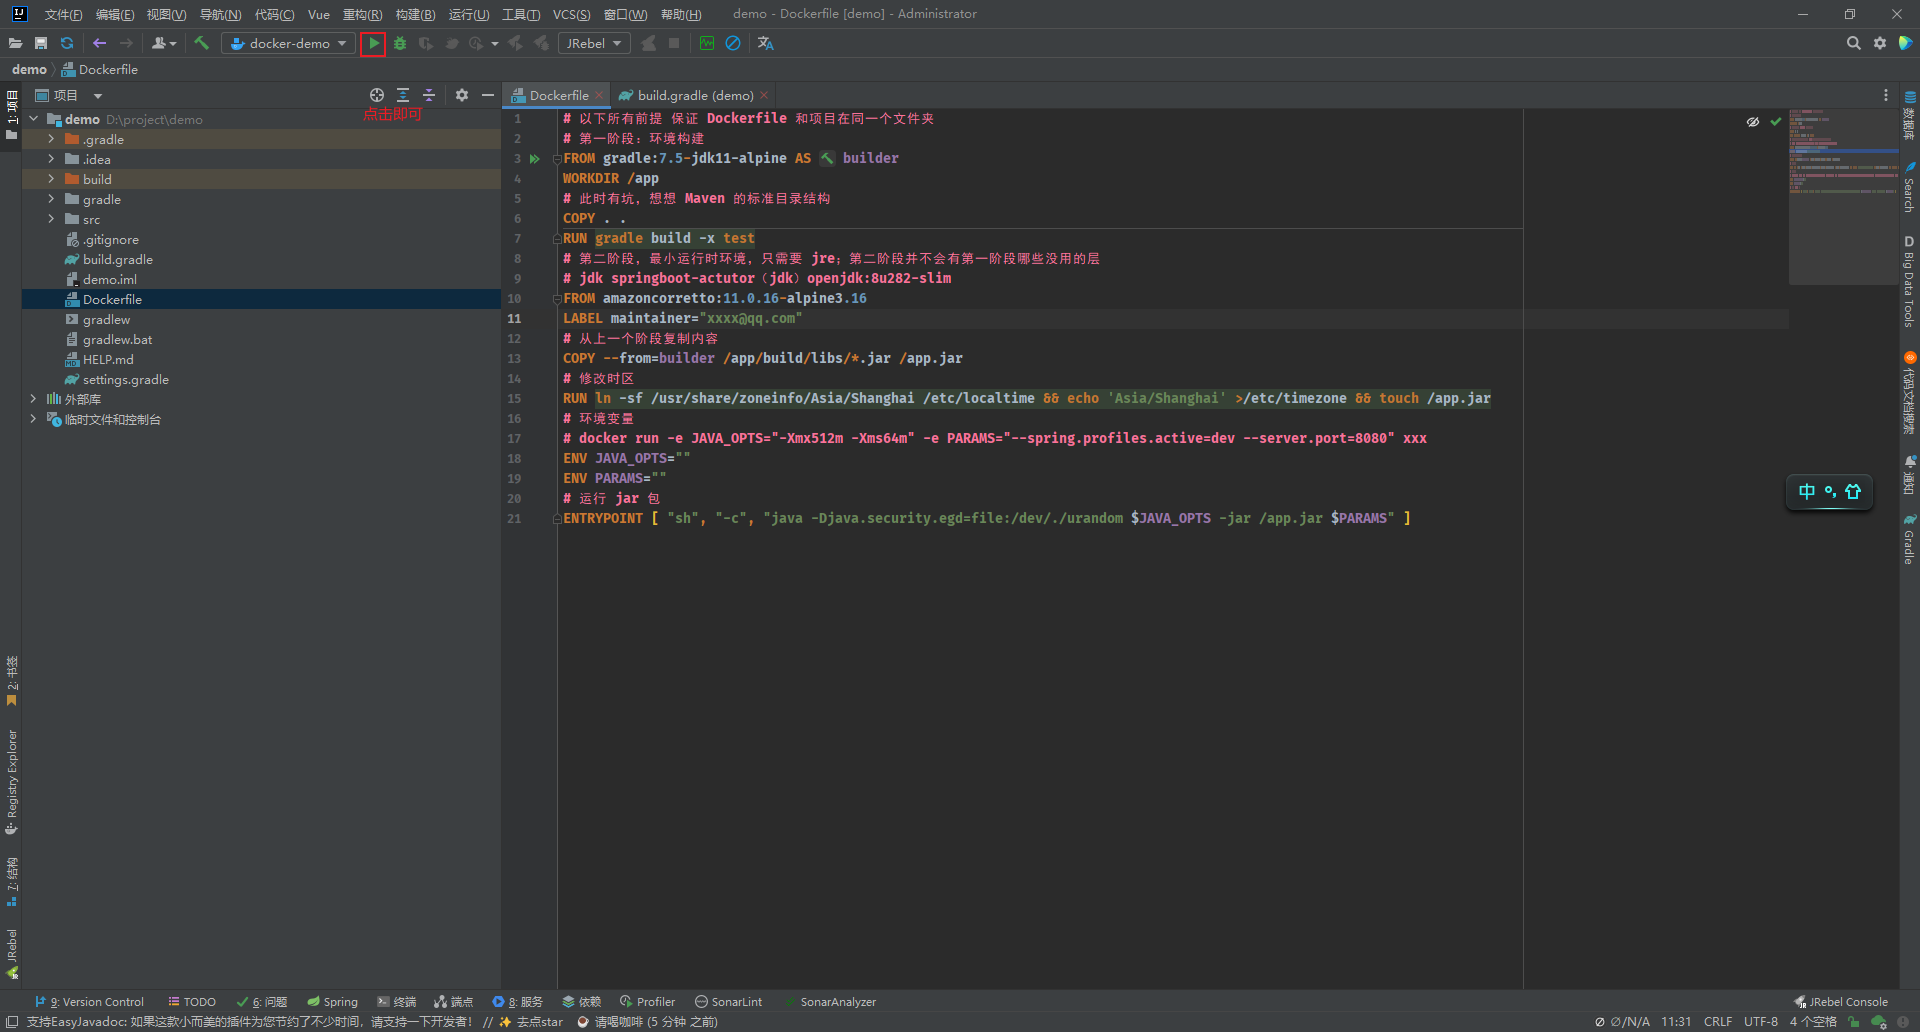Viewport: 1920px width, 1032px height.
Task: Open the Version Control tool window
Action: pos(89,1001)
